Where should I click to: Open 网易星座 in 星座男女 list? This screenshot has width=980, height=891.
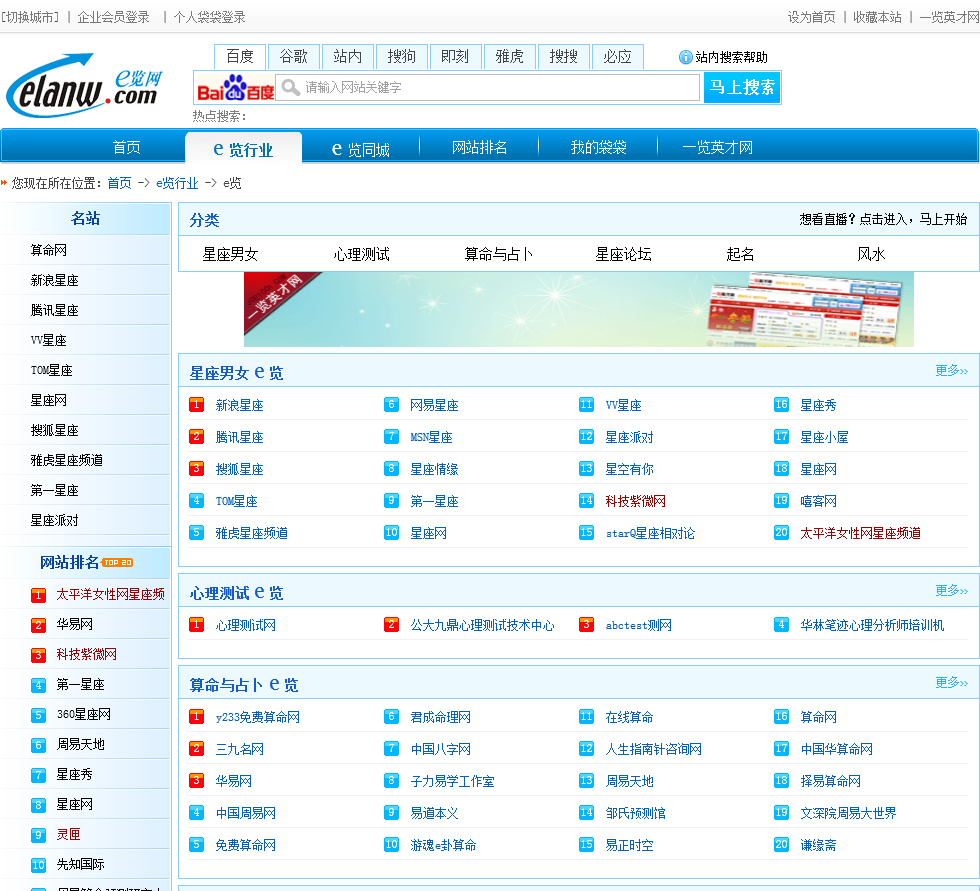click(434, 405)
